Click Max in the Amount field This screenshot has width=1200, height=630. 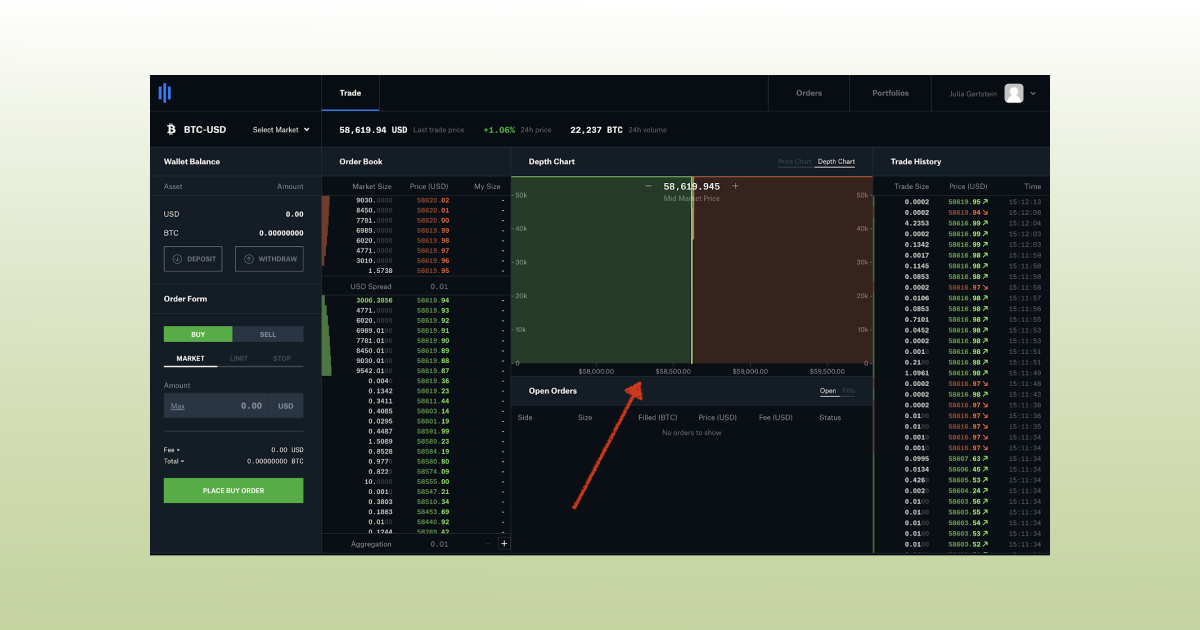click(180, 406)
